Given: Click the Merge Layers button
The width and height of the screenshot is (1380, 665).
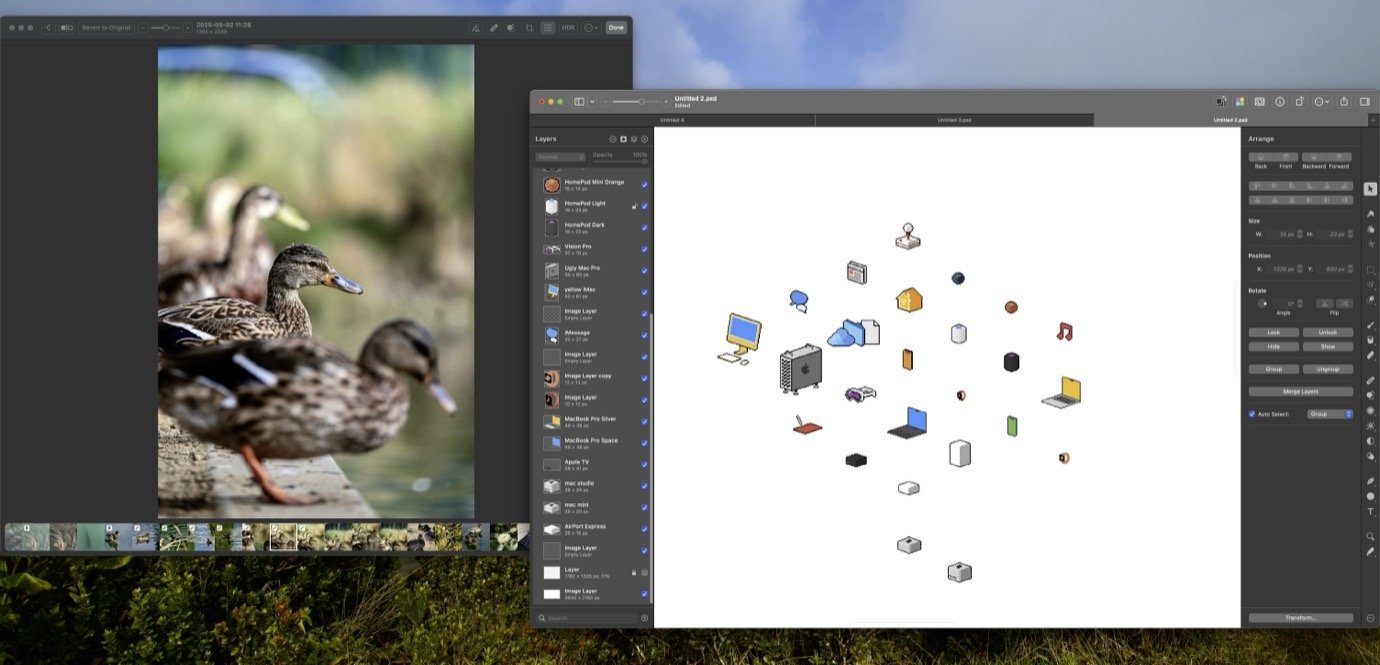Looking at the screenshot, I should point(1300,391).
